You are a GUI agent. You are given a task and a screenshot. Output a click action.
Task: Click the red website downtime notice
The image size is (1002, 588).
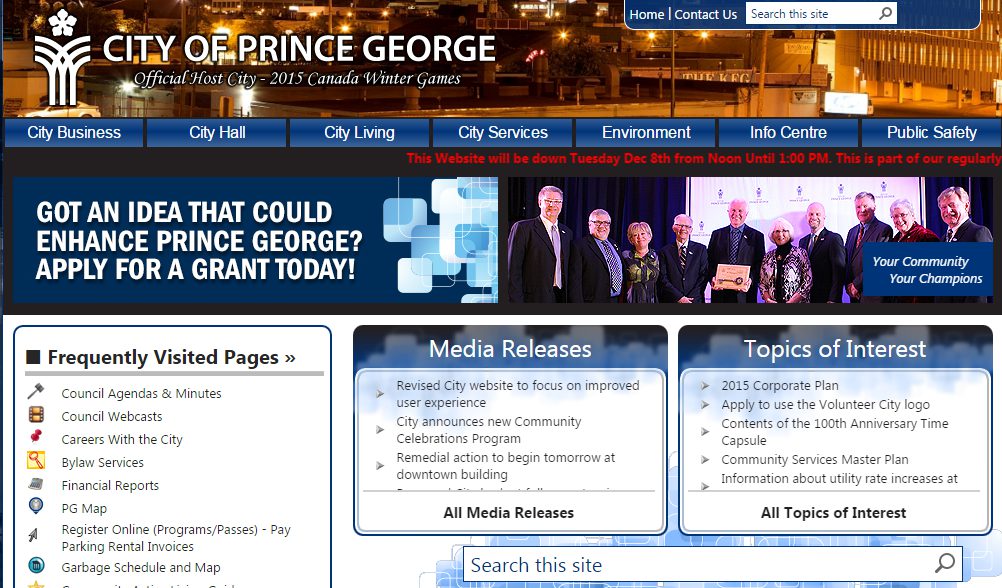pos(704,158)
